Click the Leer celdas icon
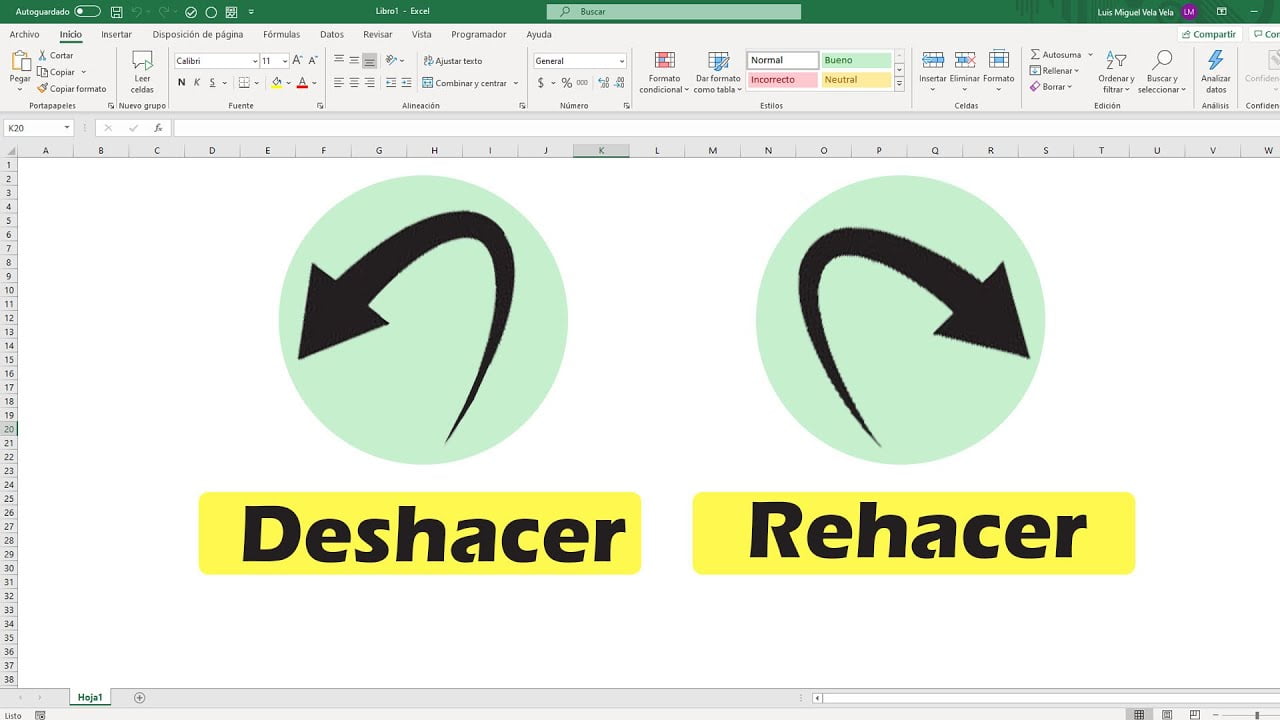 click(142, 61)
